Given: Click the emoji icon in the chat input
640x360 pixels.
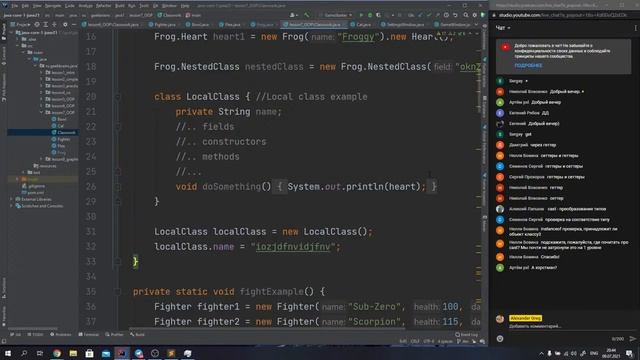Looking at the screenshot, I should (x=500, y=338).
